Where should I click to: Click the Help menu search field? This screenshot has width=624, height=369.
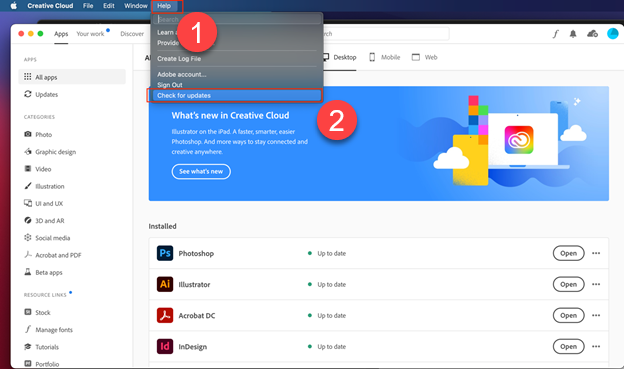point(237,19)
